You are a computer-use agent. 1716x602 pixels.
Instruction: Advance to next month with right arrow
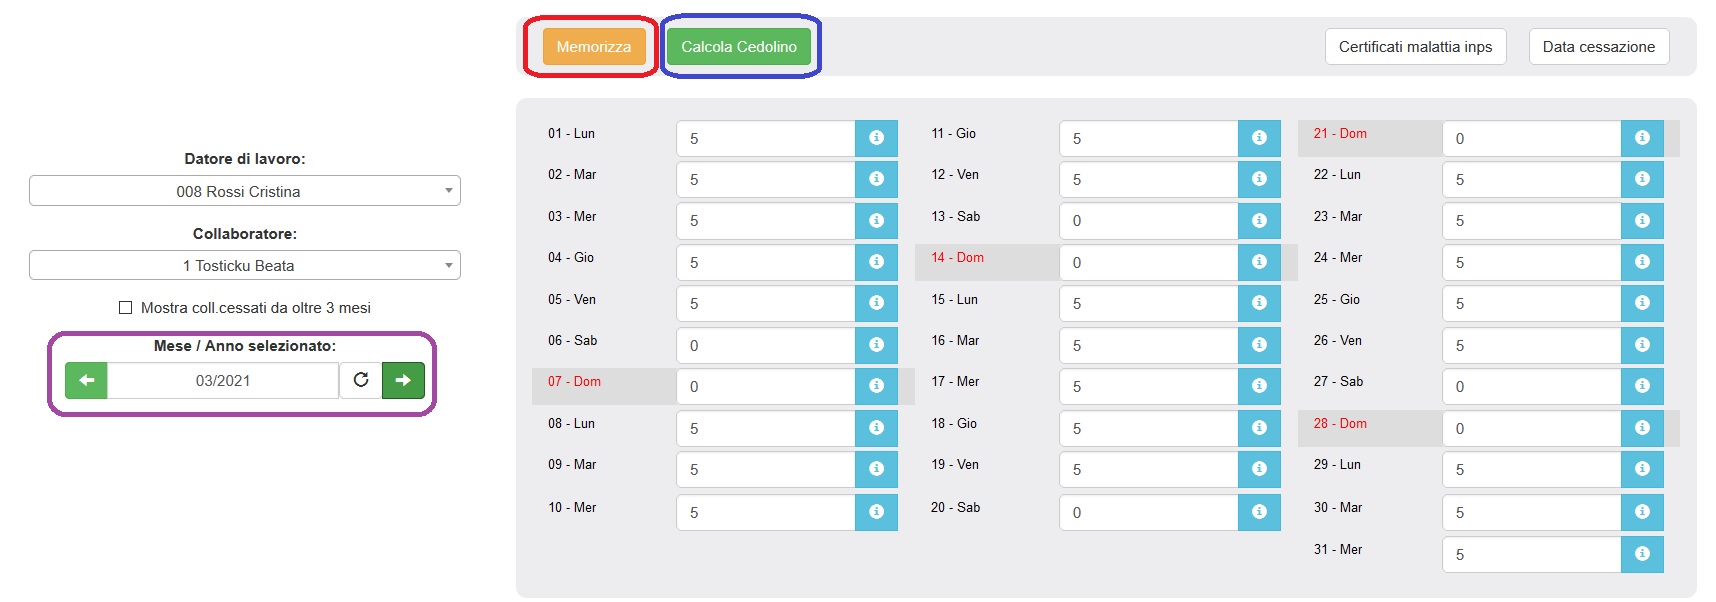(x=403, y=380)
